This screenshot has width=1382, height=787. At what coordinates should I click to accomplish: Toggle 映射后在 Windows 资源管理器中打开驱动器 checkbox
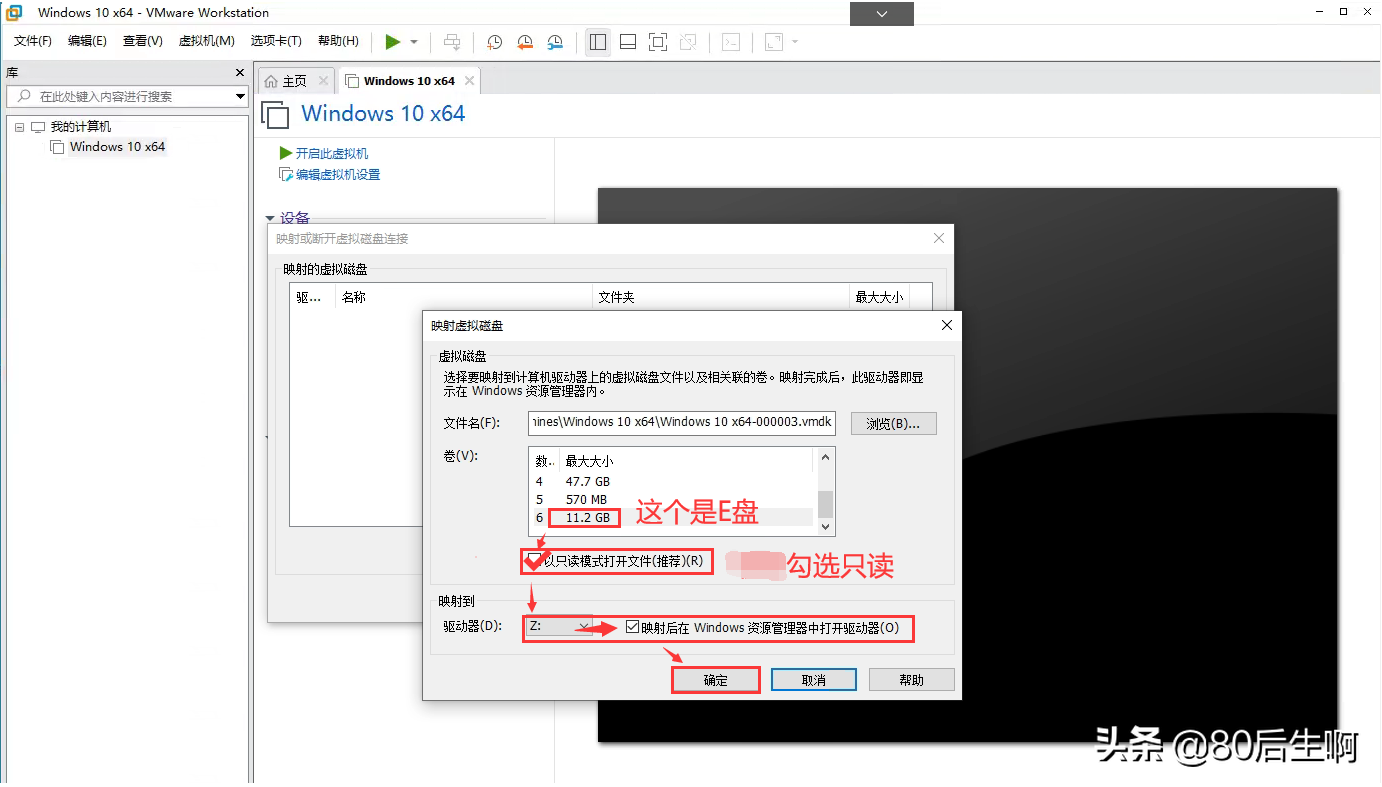pyautogui.click(x=632, y=628)
